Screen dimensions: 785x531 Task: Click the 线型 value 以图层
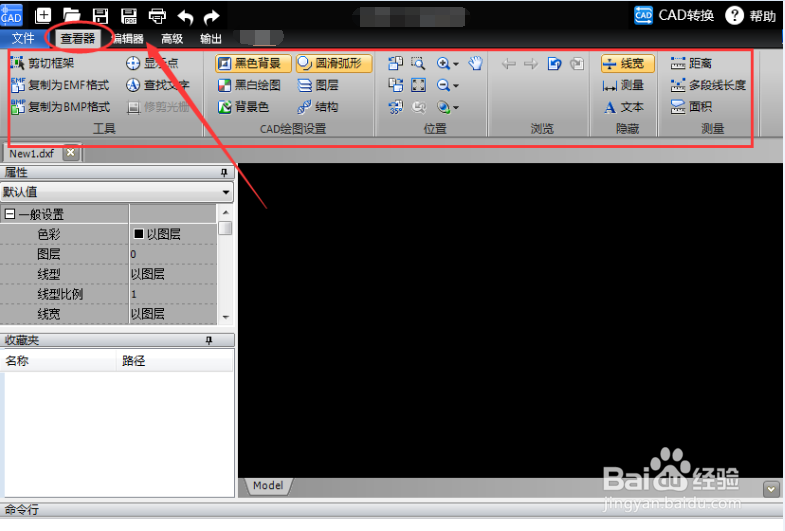pos(173,274)
